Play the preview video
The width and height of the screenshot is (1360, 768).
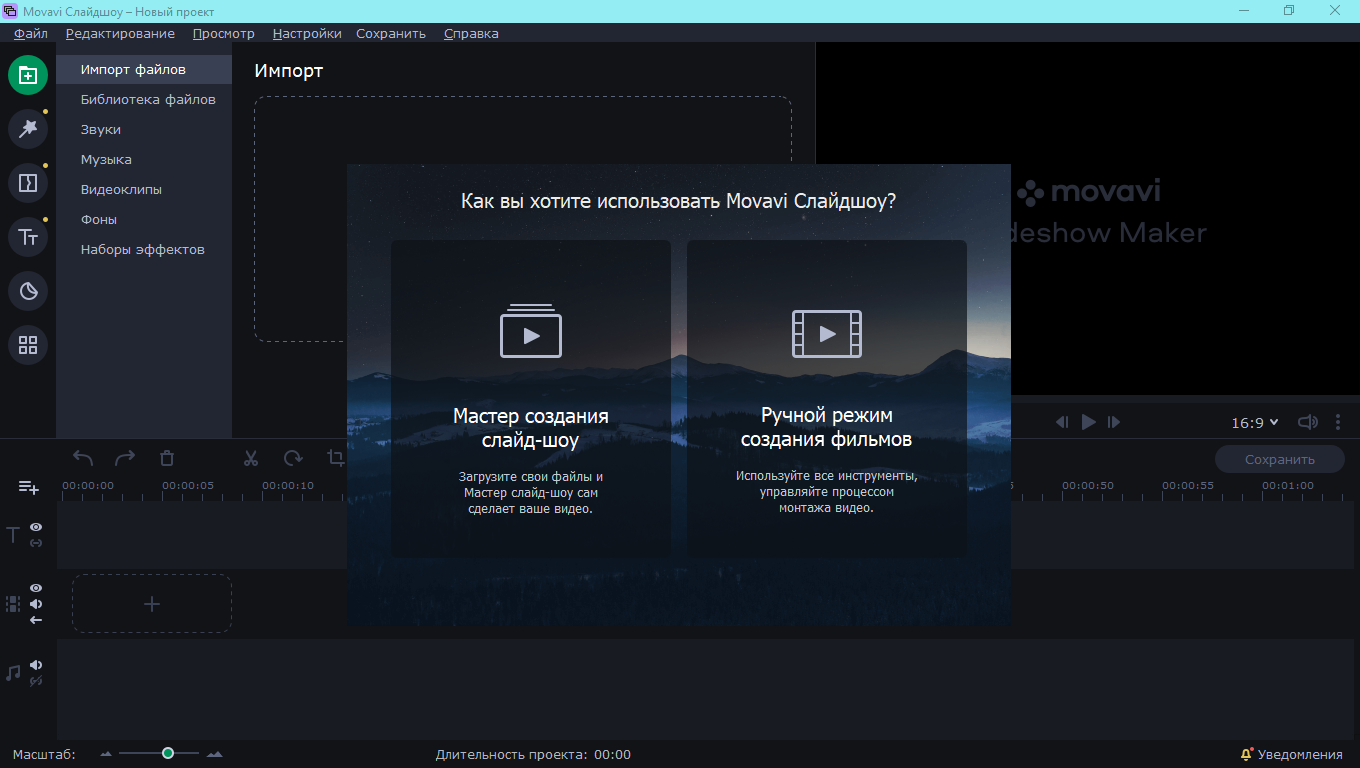click(1089, 422)
